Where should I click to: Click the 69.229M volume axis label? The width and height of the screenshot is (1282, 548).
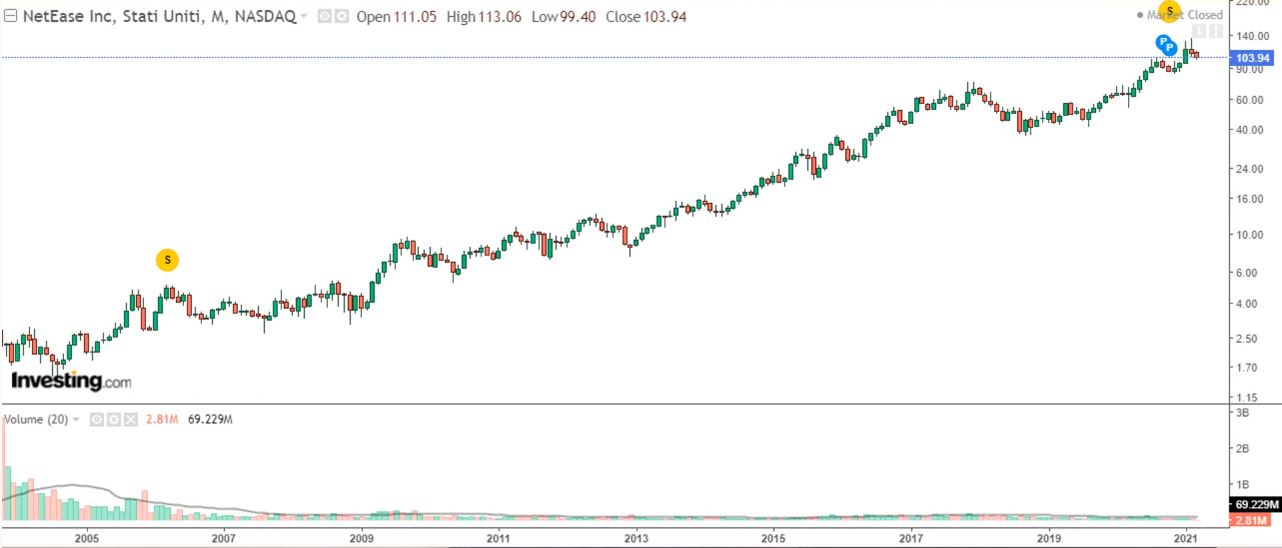(x=1254, y=506)
